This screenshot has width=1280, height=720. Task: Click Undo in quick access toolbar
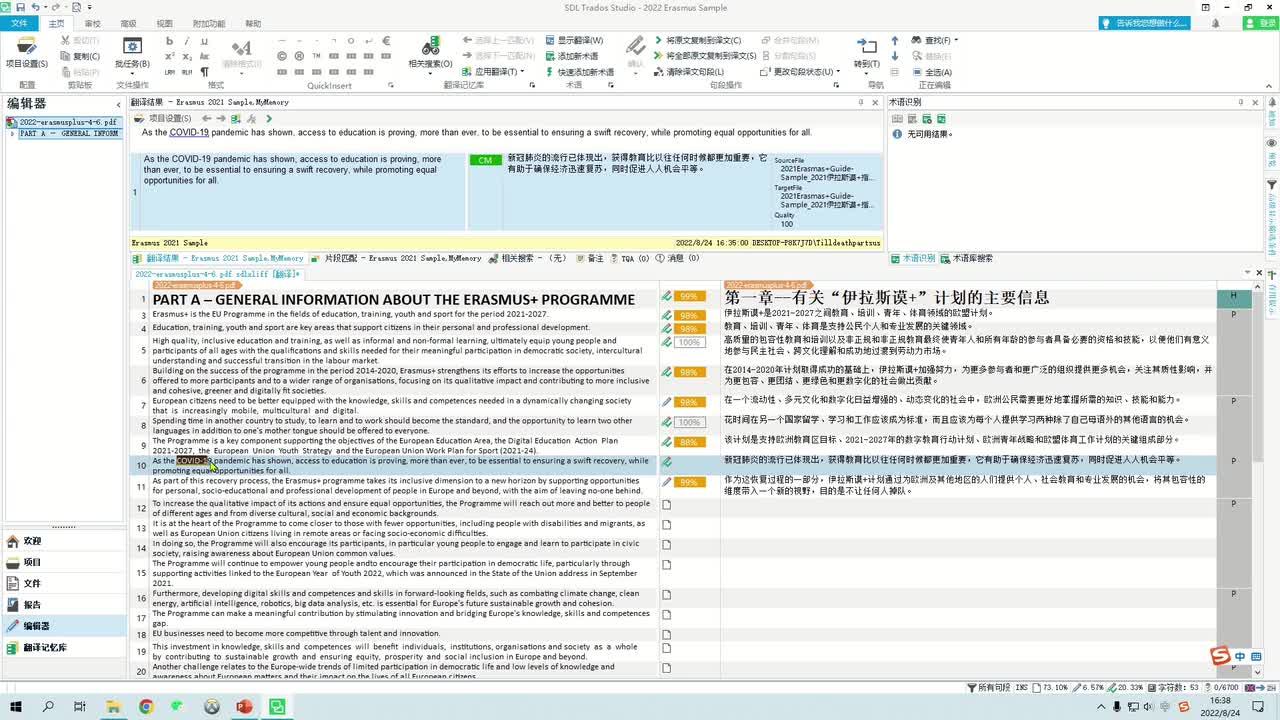pos(36,7)
